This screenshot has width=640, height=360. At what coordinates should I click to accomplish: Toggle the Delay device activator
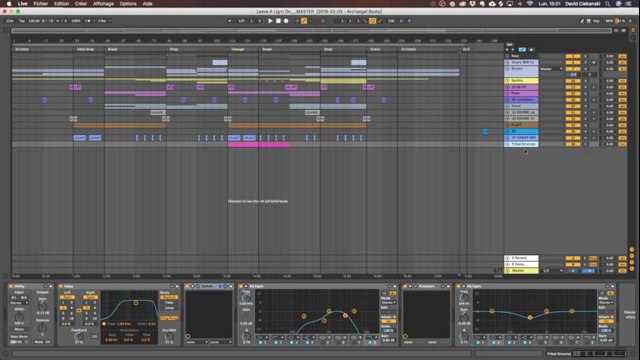click(61, 287)
